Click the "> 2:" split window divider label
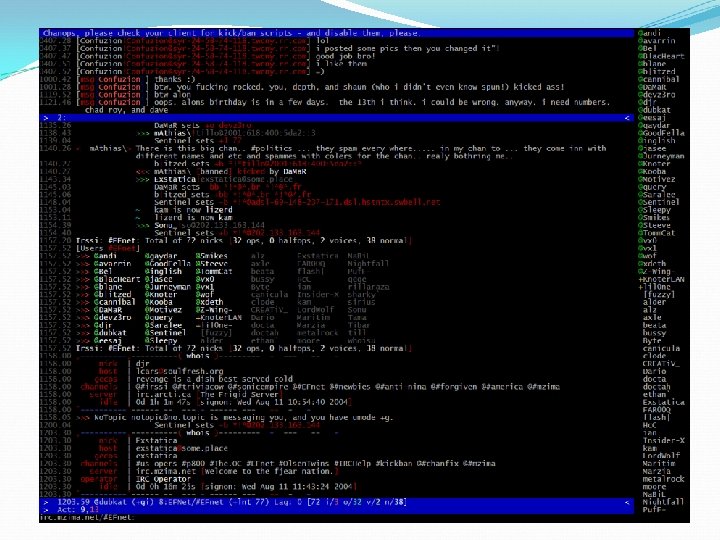The width and height of the screenshot is (720, 540). (x=55, y=118)
